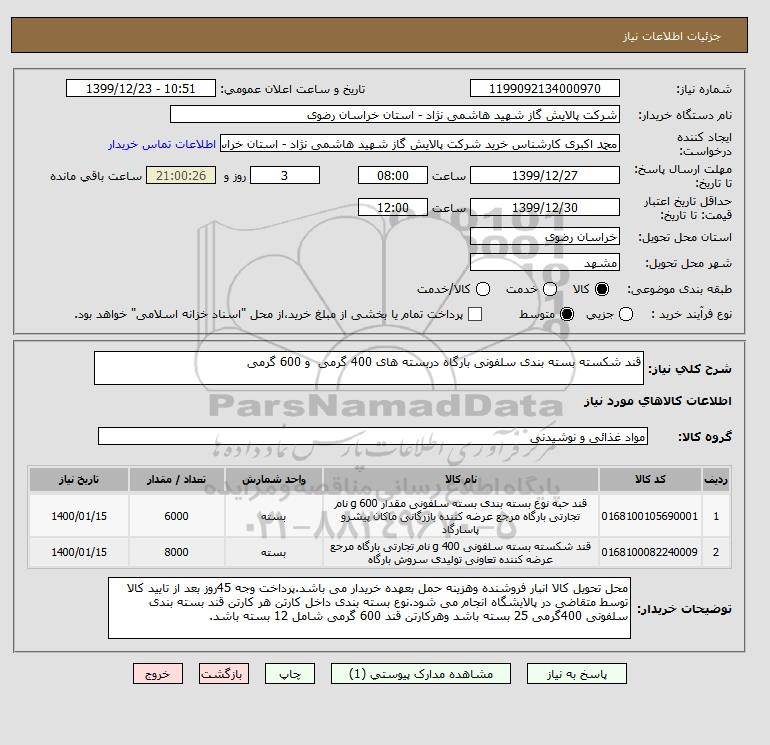
Task: Click the quantity cell 6000
Action: [x=177, y=516]
